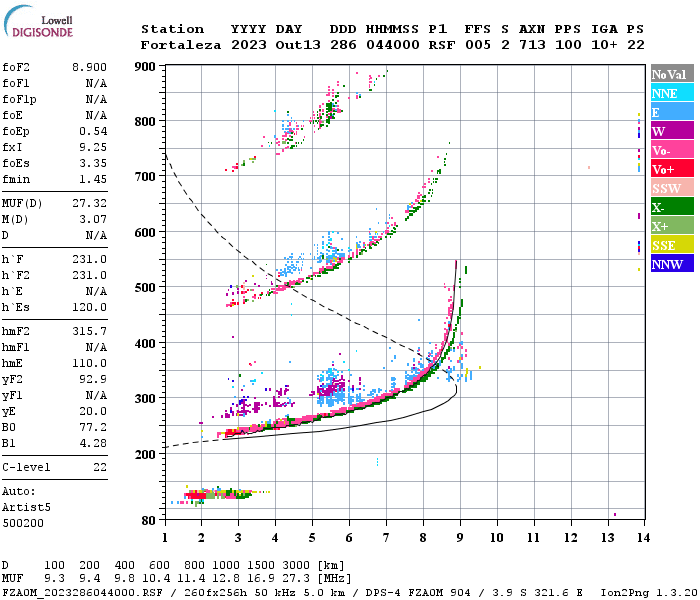Click the Es-layer echo trace near 120 km
The height and width of the screenshot is (600, 700).
point(219,494)
